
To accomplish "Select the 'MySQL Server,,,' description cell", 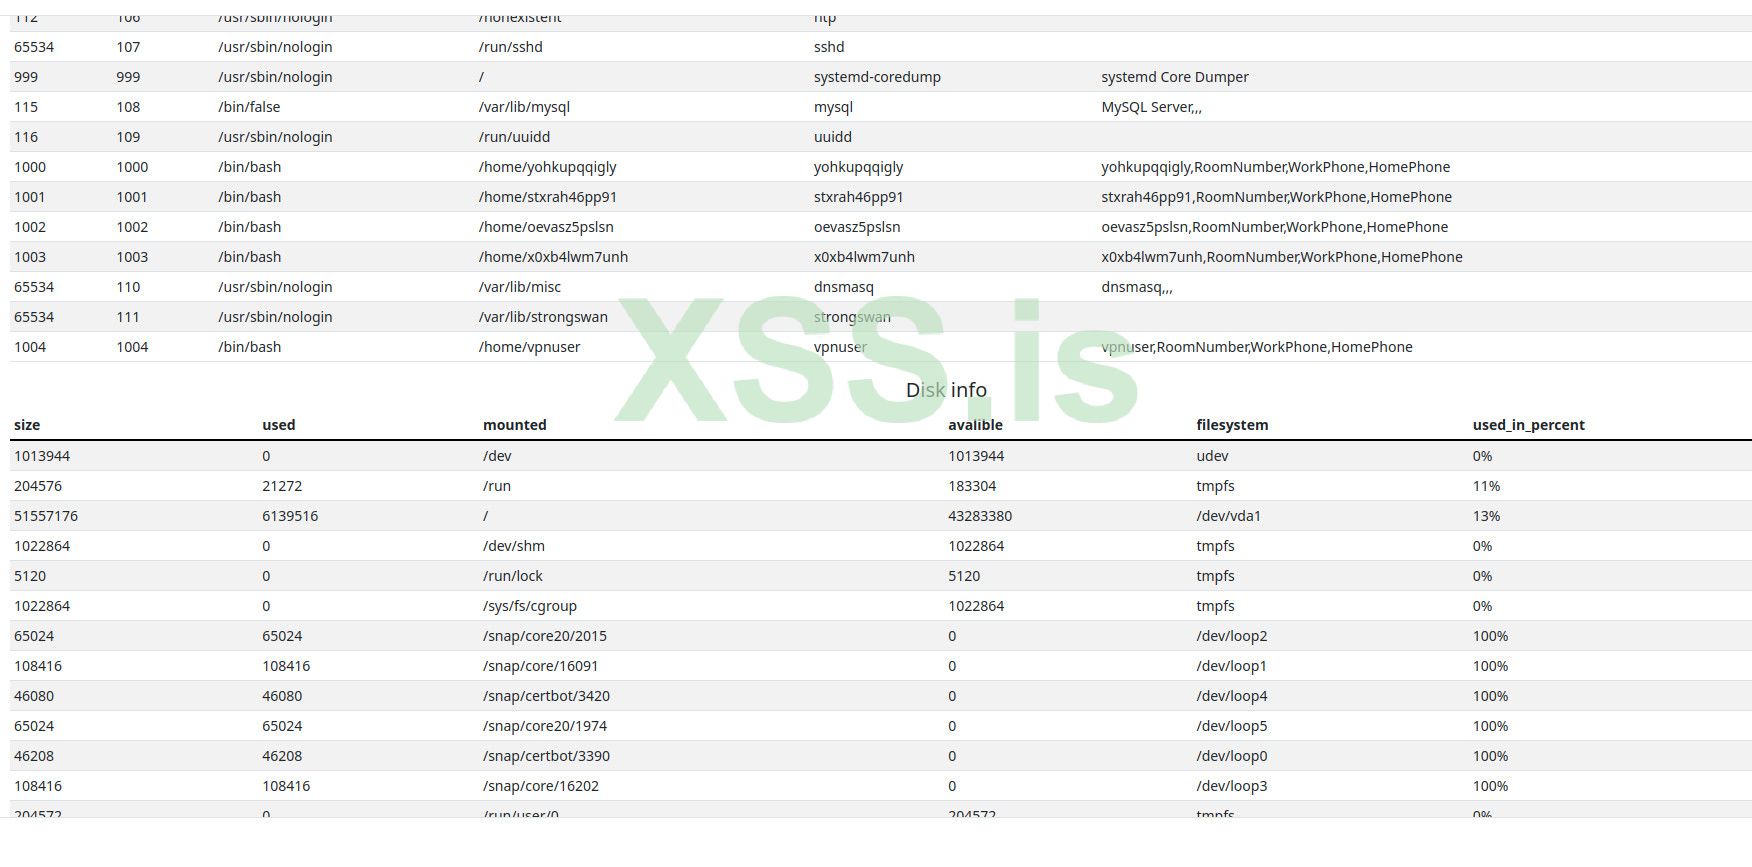I will 1151,107.
